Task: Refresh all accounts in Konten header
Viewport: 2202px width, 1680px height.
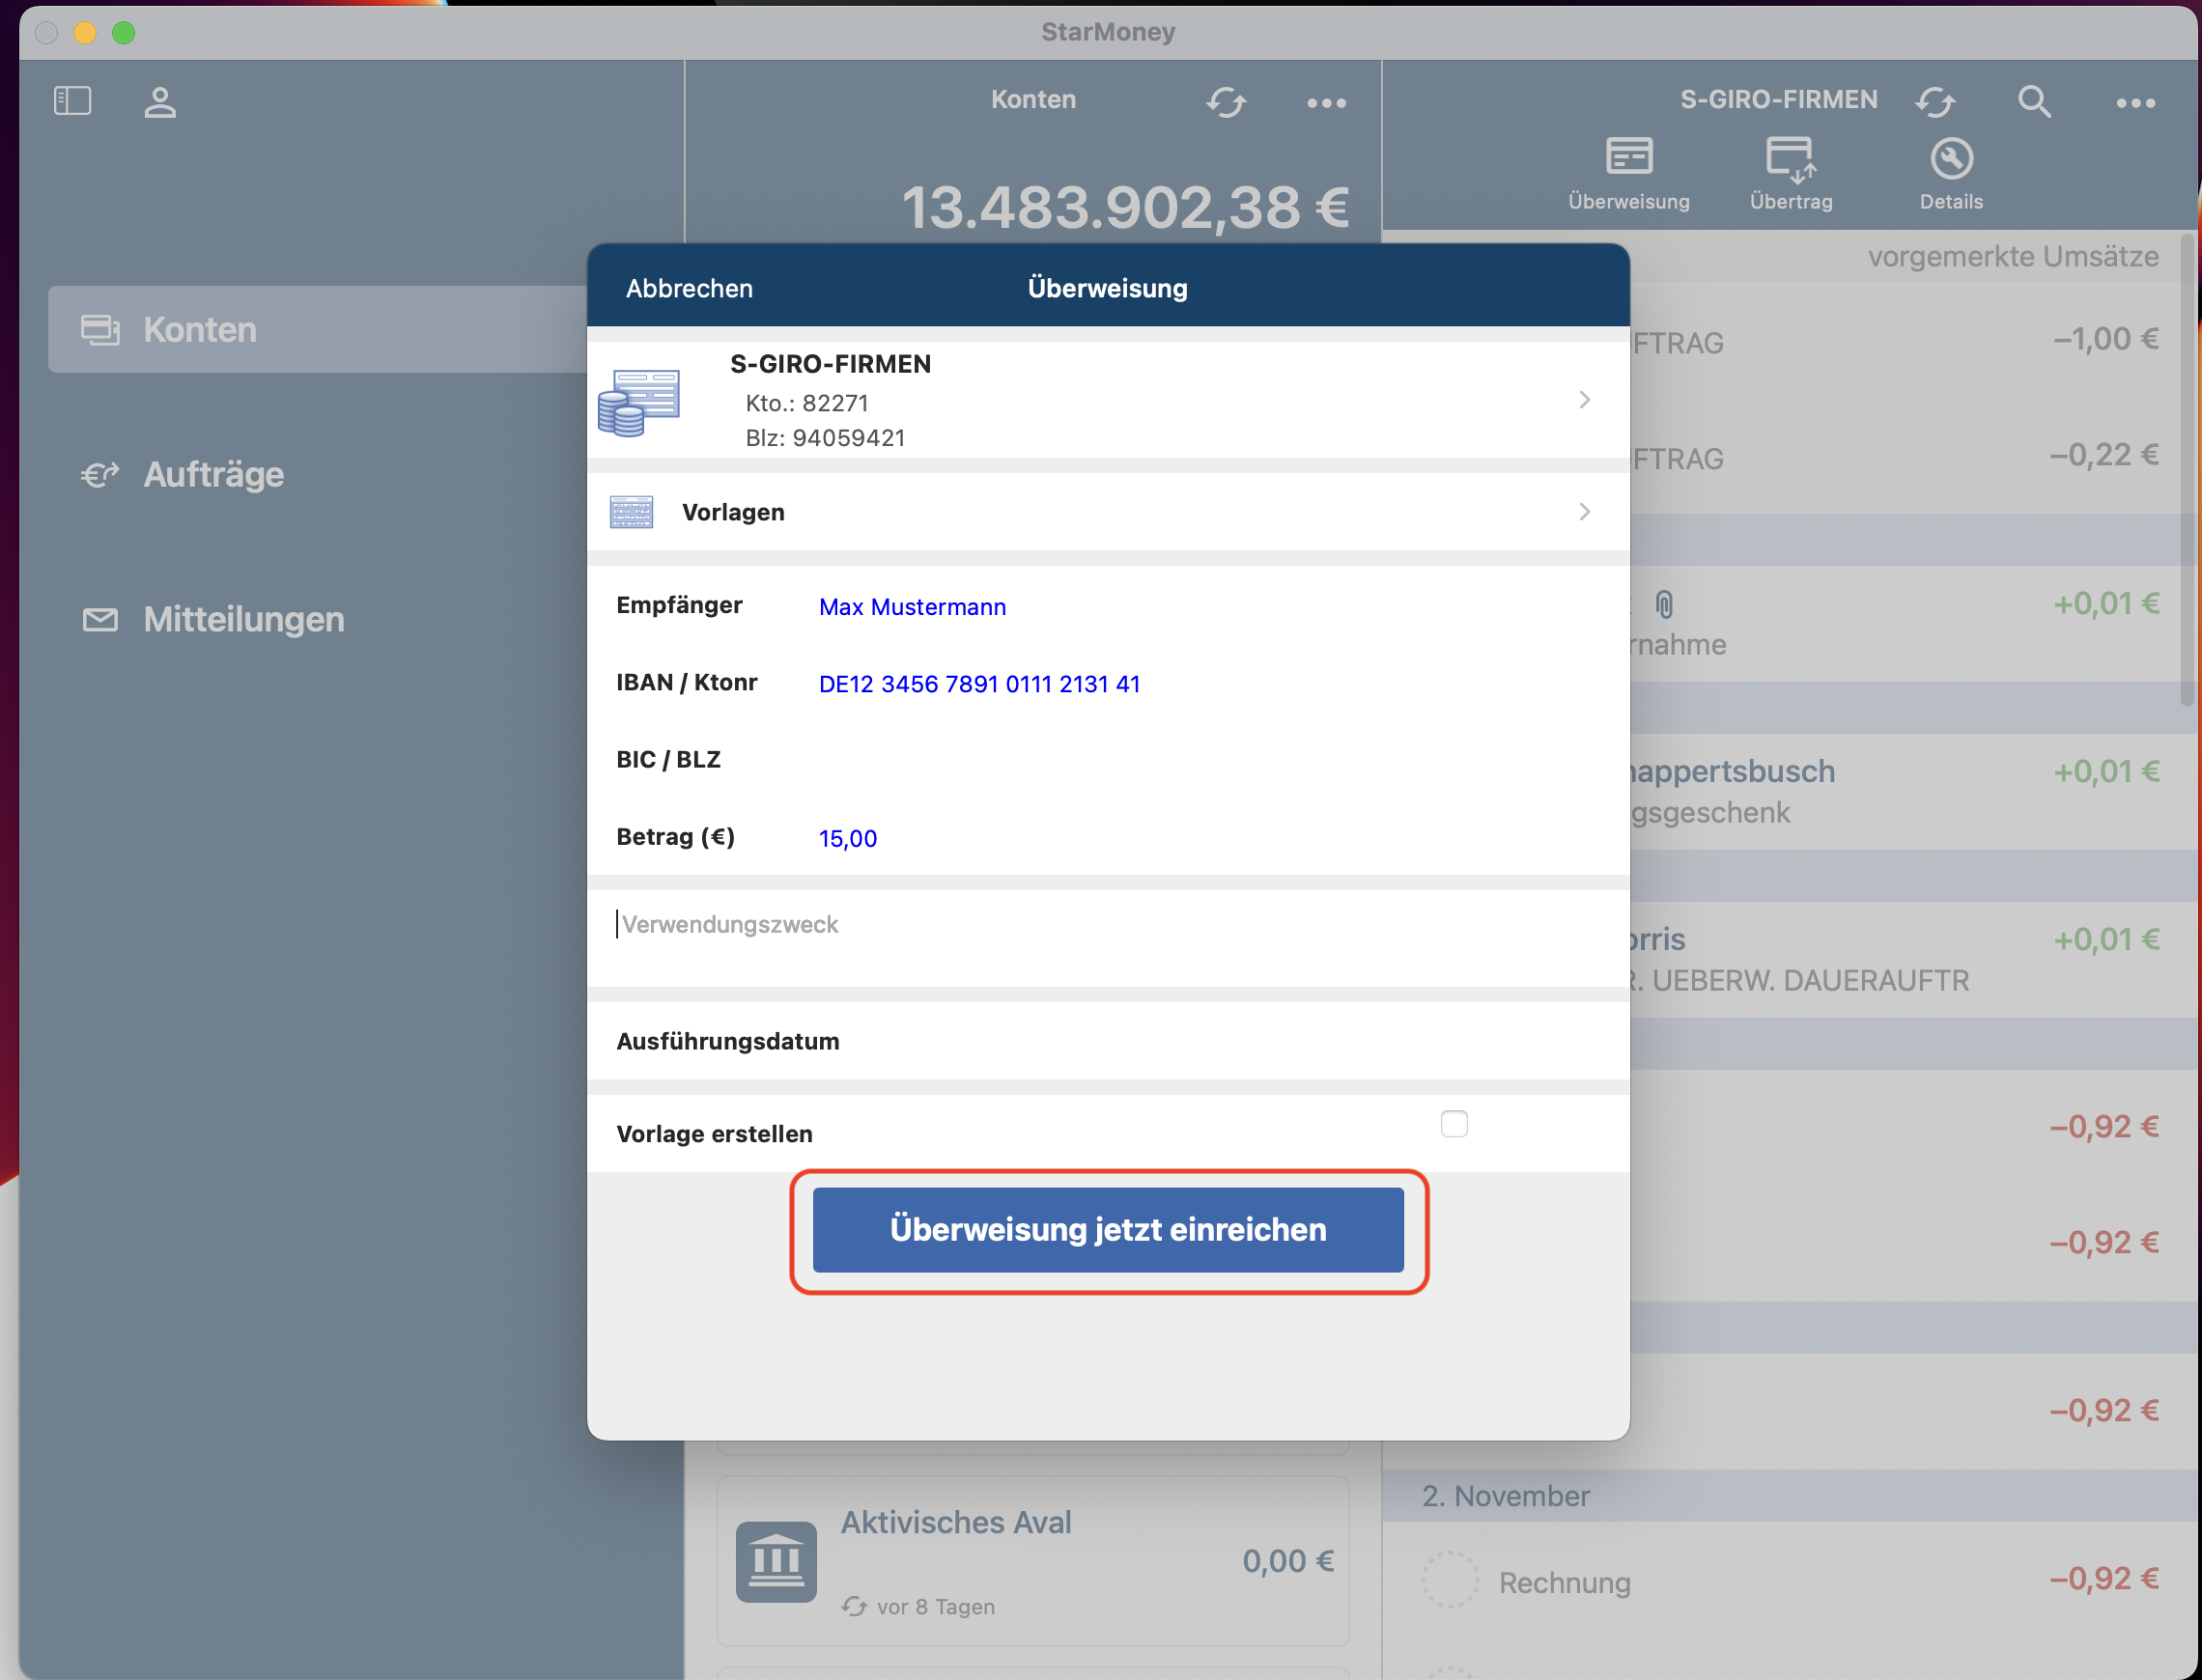Action: point(1226,102)
